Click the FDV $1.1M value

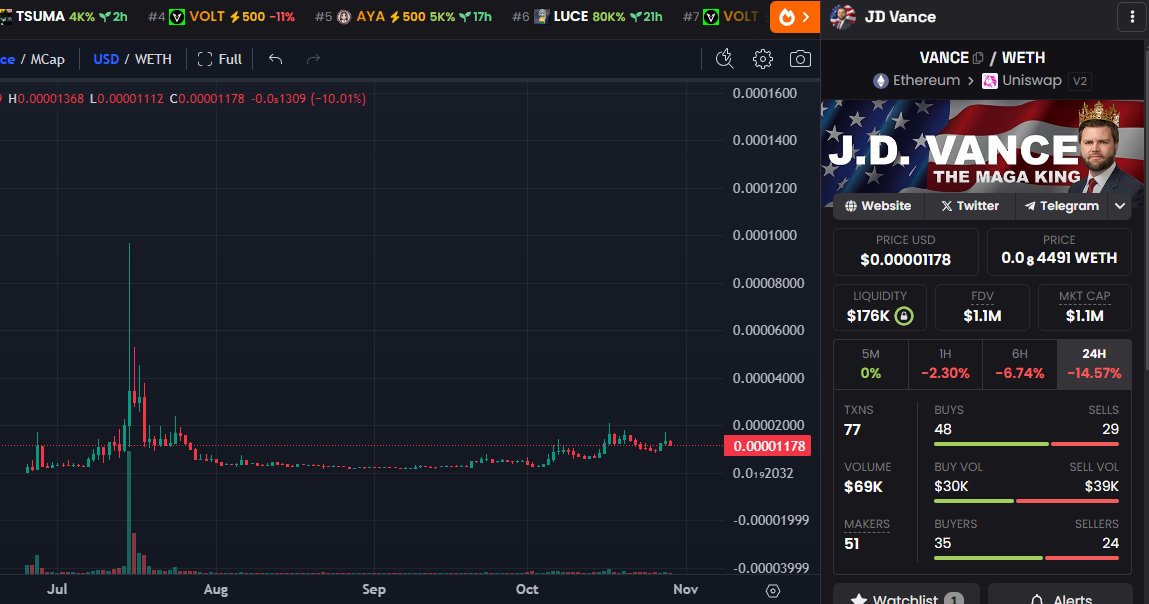tap(982, 316)
